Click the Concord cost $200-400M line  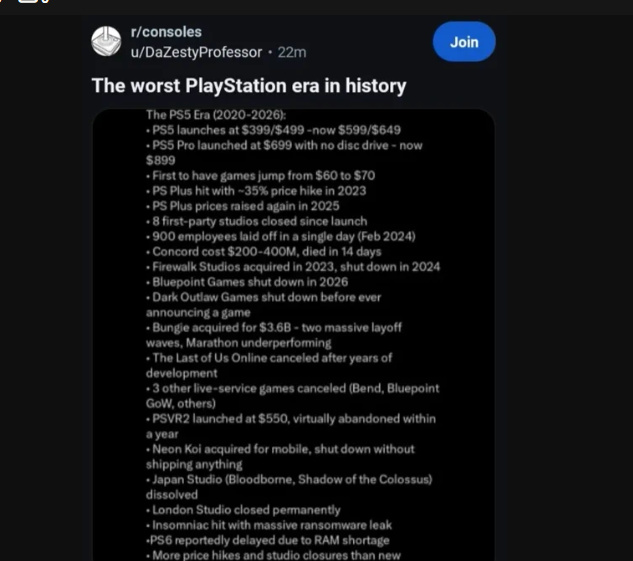coord(259,251)
